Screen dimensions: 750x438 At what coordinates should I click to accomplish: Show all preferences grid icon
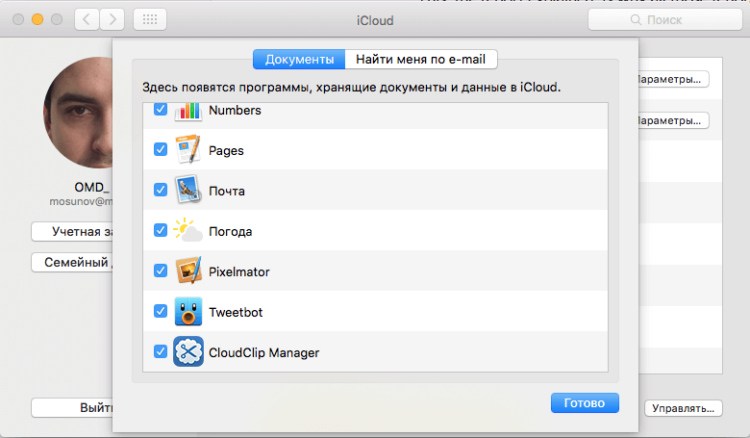[150, 20]
